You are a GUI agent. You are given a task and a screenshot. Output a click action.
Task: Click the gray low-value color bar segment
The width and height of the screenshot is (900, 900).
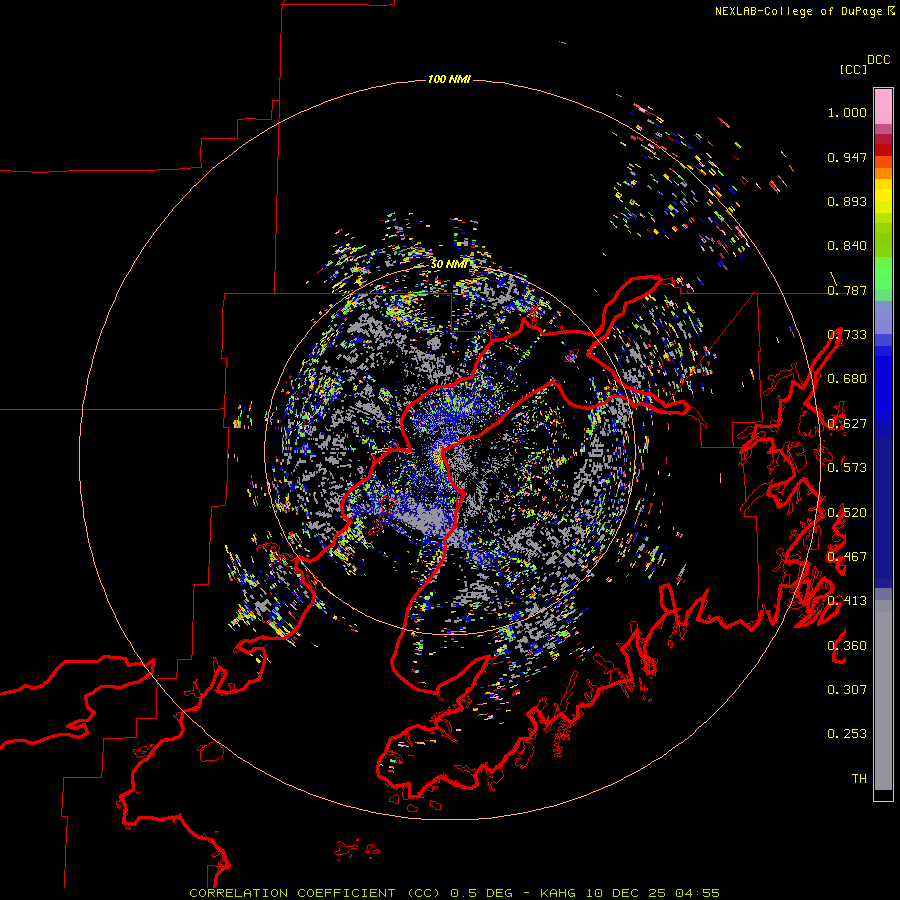(x=883, y=695)
